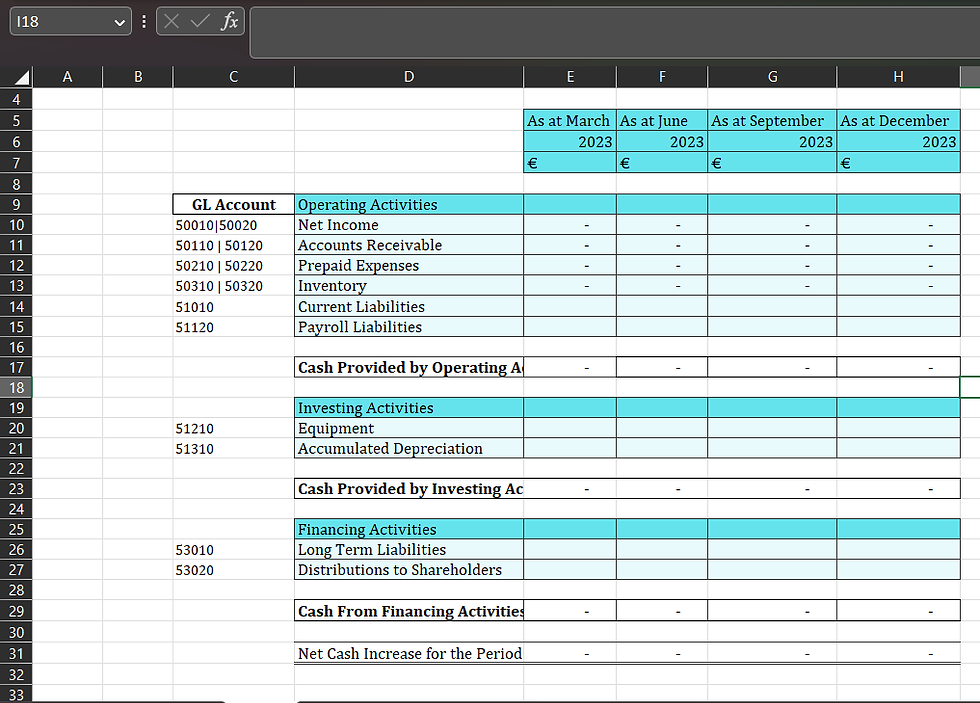This screenshot has width=980, height=703.
Task: Select the 'Accounts Receivable' cell
Action: click(x=409, y=245)
